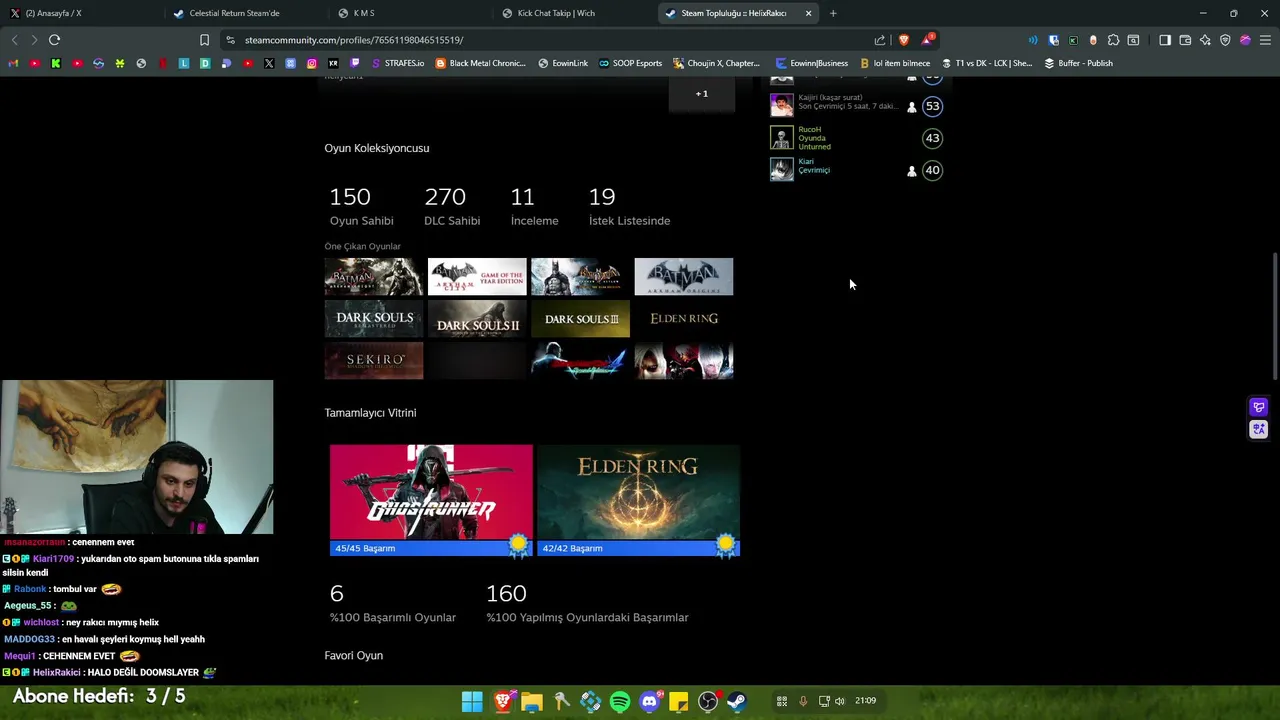Image resolution: width=1280 pixels, height=720 pixels.
Task: Open a new browser tab
Action: coord(833,13)
